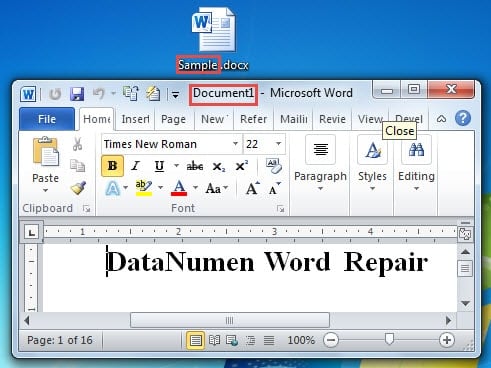491x368 pixels.
Task: Switch to the Home tab
Action: 97,119
